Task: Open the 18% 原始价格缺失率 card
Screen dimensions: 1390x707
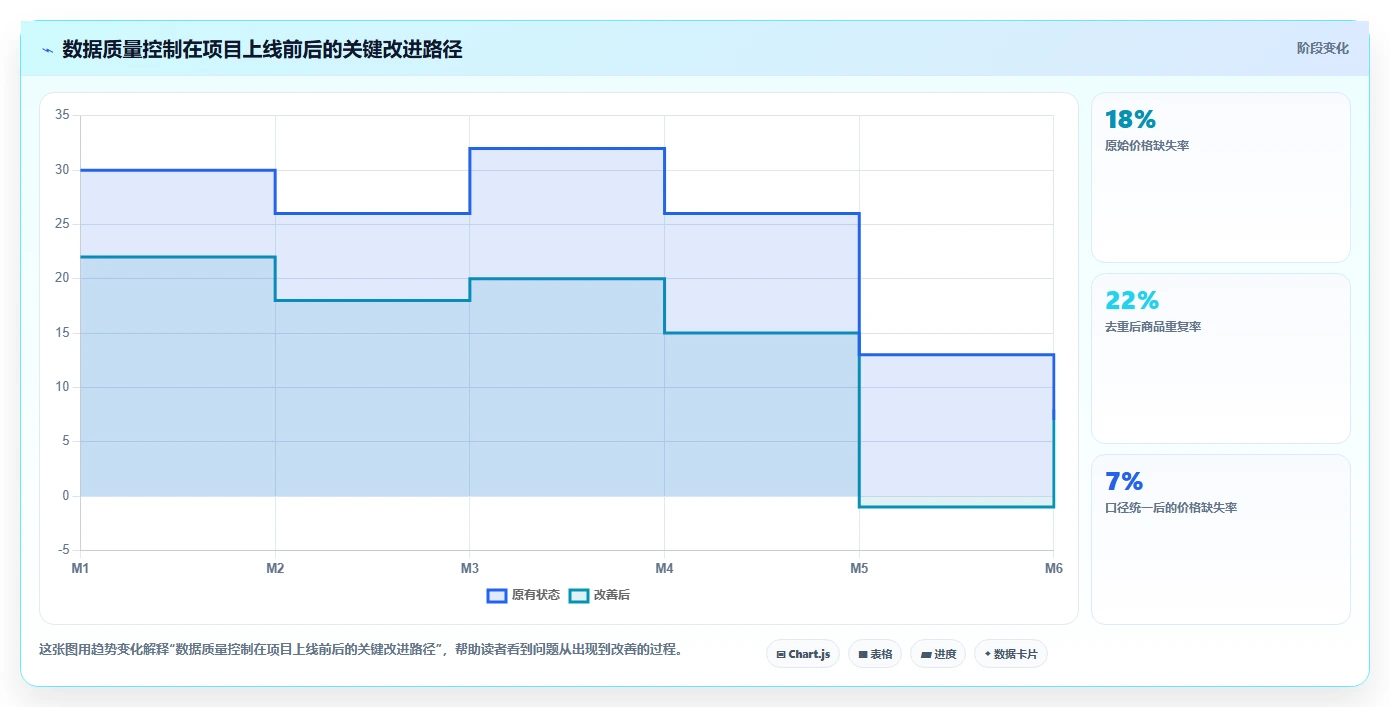Action: coord(1220,177)
